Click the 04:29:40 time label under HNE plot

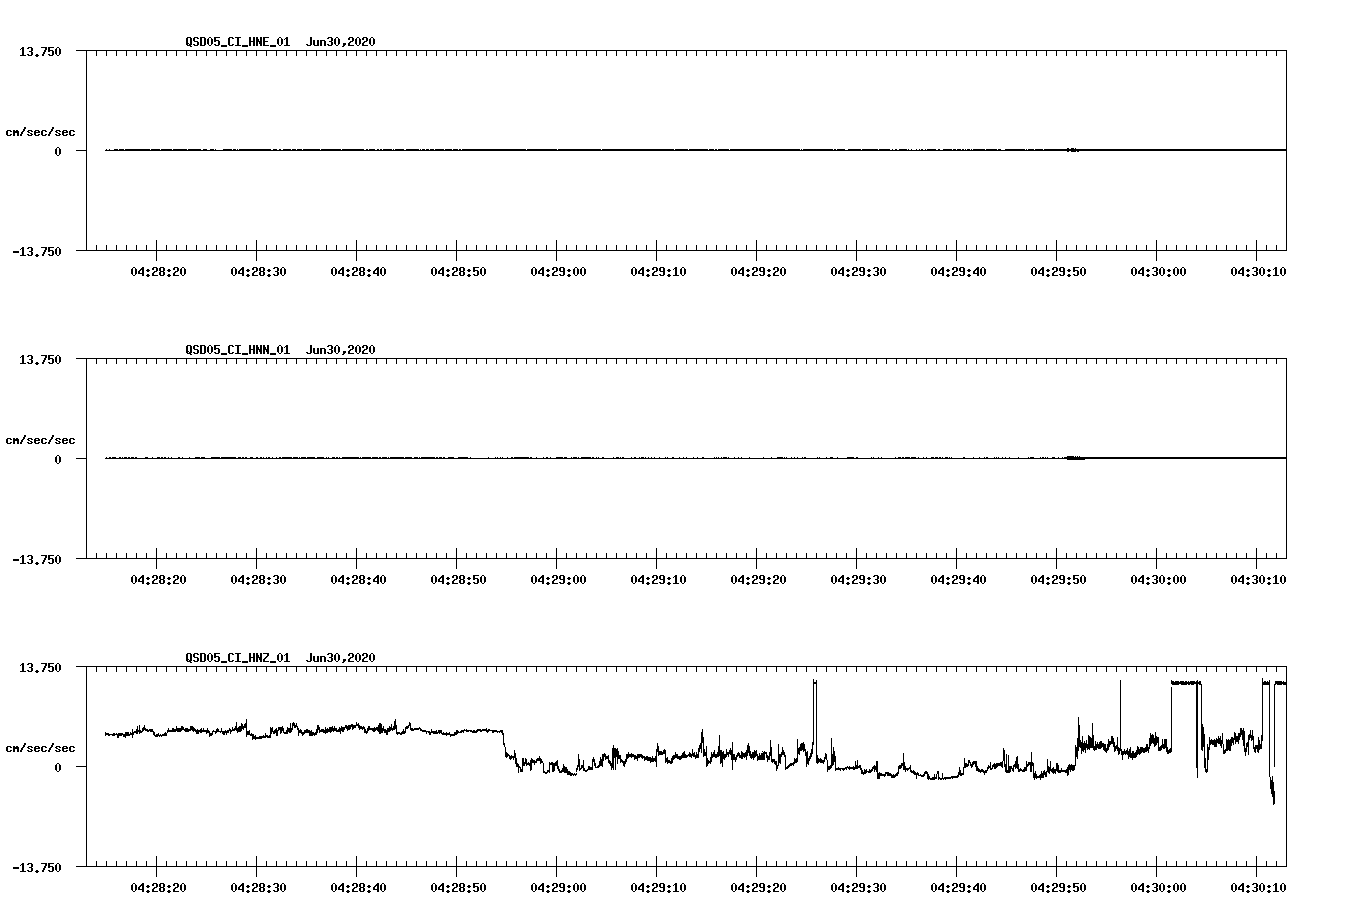958,272
